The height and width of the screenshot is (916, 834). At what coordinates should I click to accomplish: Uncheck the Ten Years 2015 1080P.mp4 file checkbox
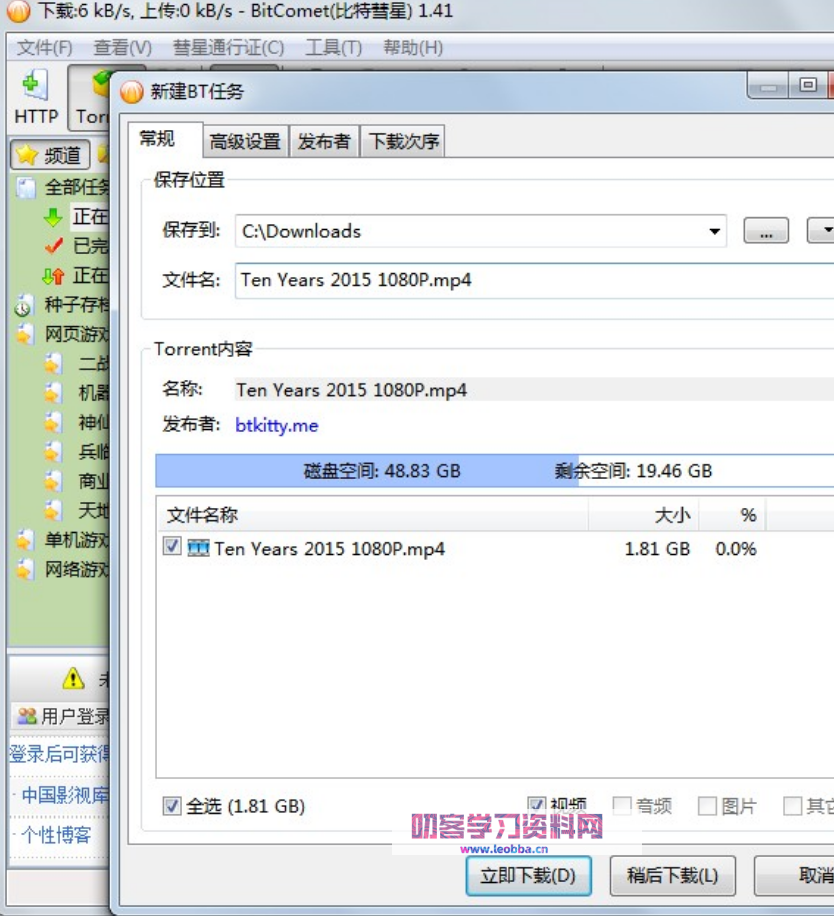pyautogui.click(x=172, y=547)
